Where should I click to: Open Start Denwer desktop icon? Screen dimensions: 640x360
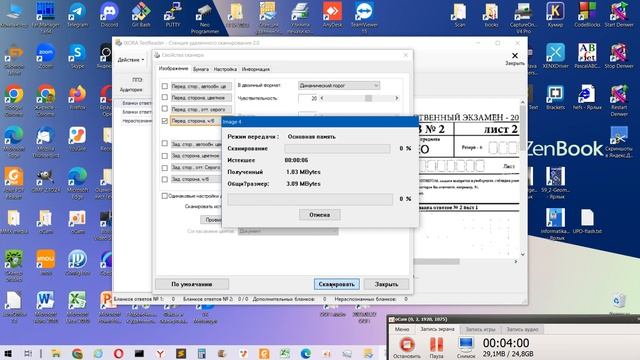(x=619, y=15)
